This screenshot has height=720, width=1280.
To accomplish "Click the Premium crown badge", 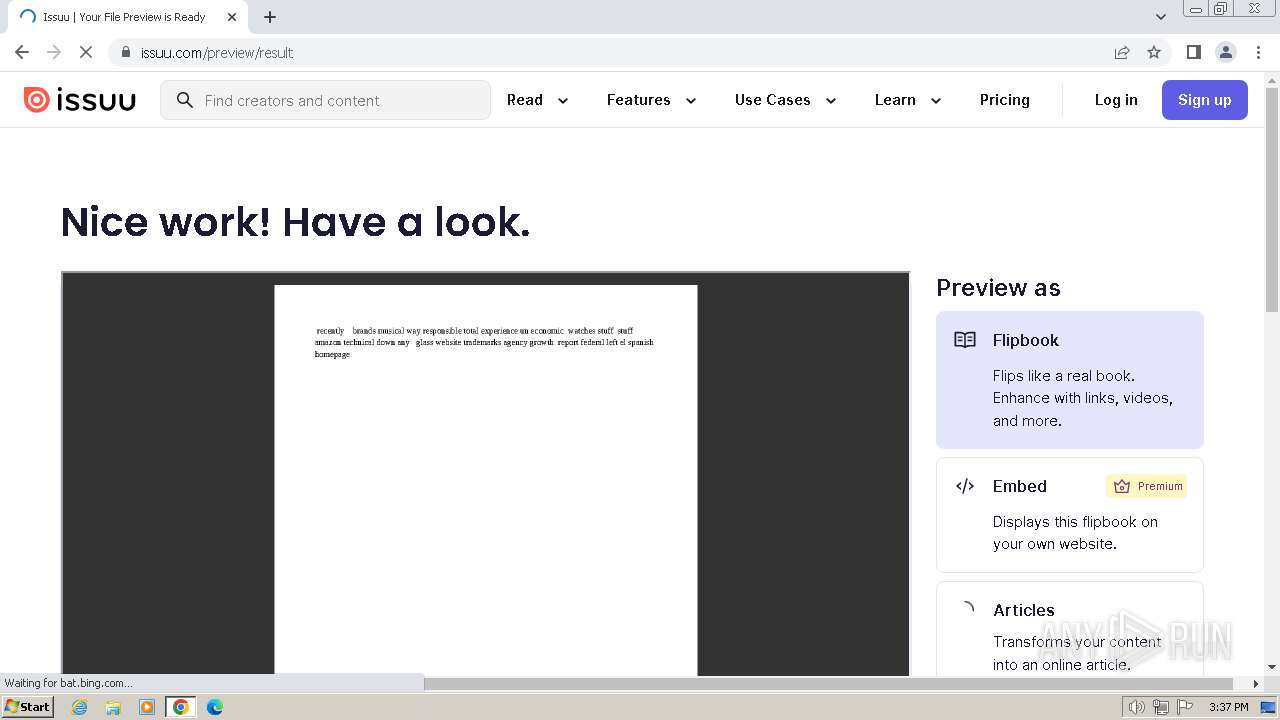I will (1147, 486).
